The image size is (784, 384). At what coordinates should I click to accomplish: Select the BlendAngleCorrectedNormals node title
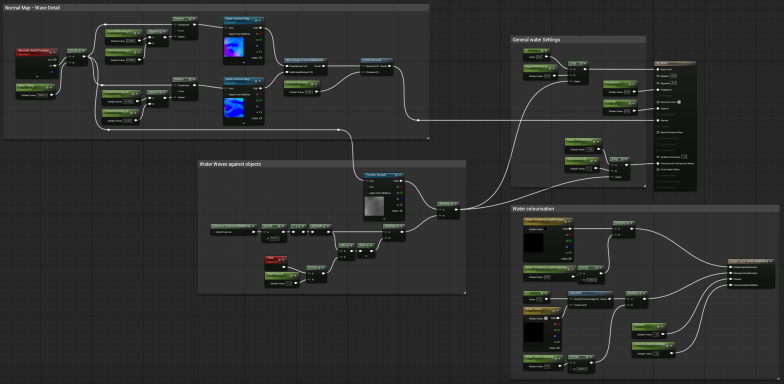[305, 60]
